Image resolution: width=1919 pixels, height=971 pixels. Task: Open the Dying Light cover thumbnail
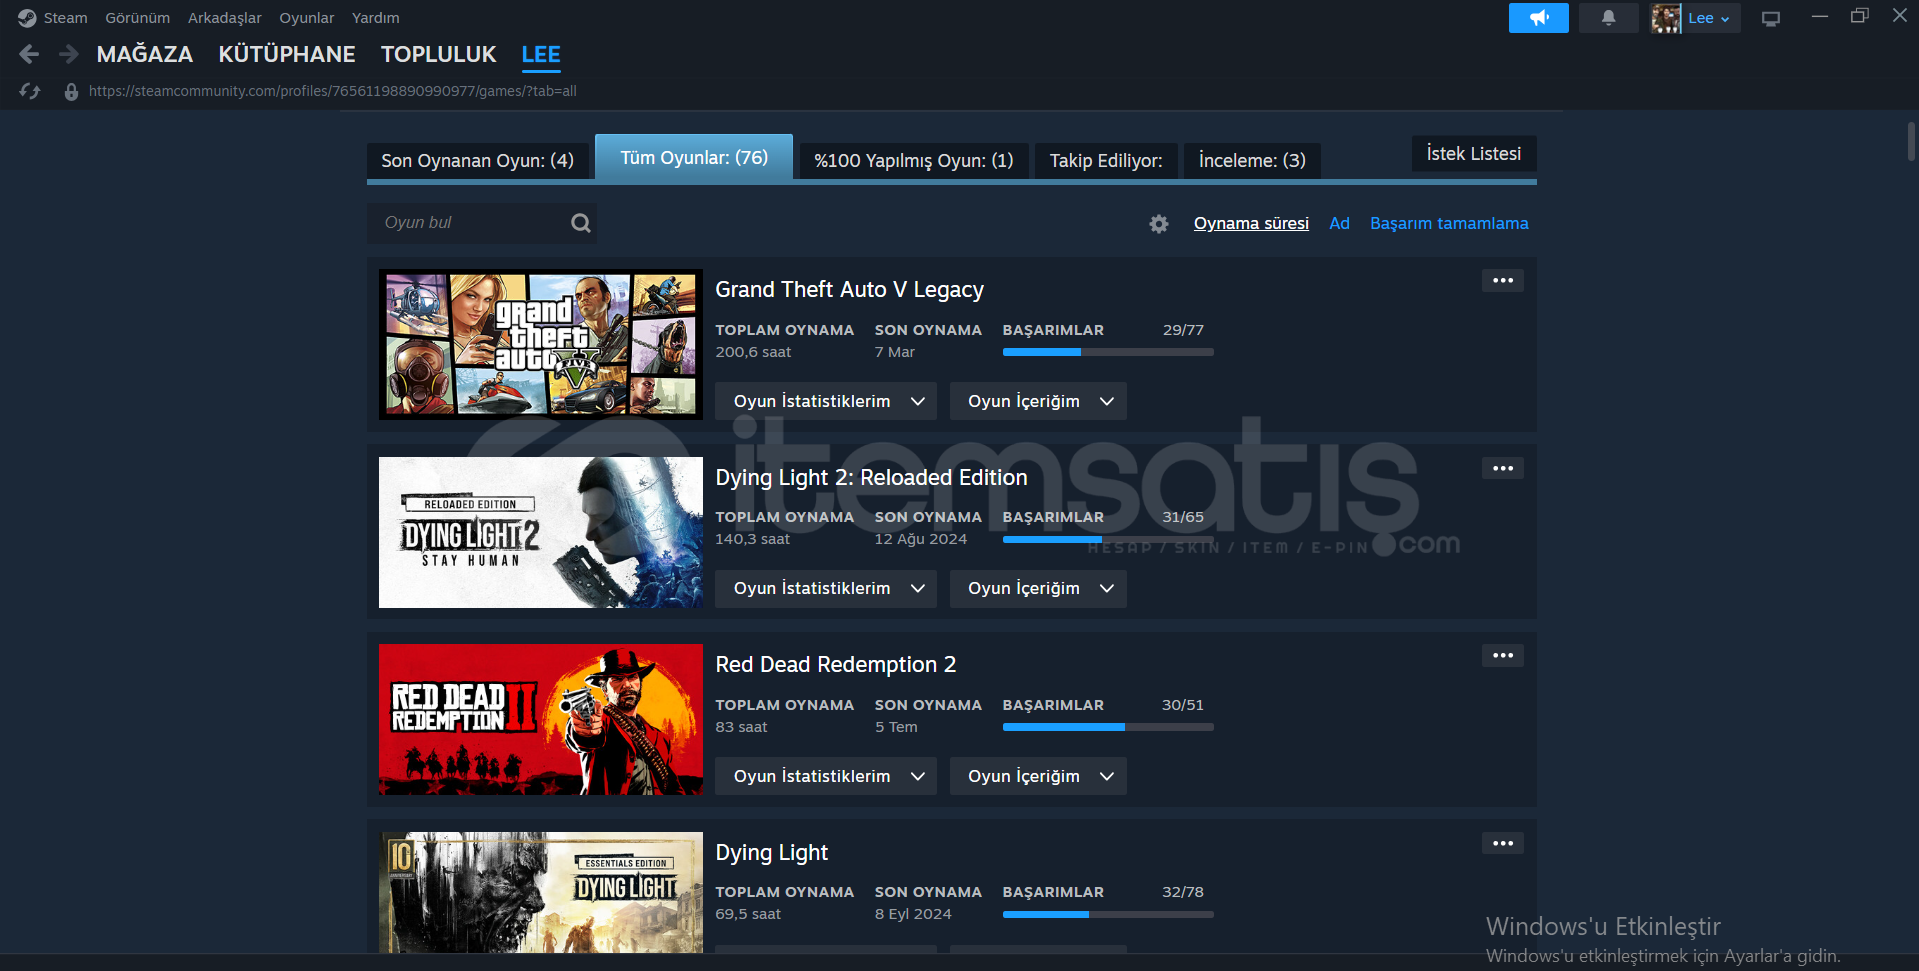coord(541,892)
